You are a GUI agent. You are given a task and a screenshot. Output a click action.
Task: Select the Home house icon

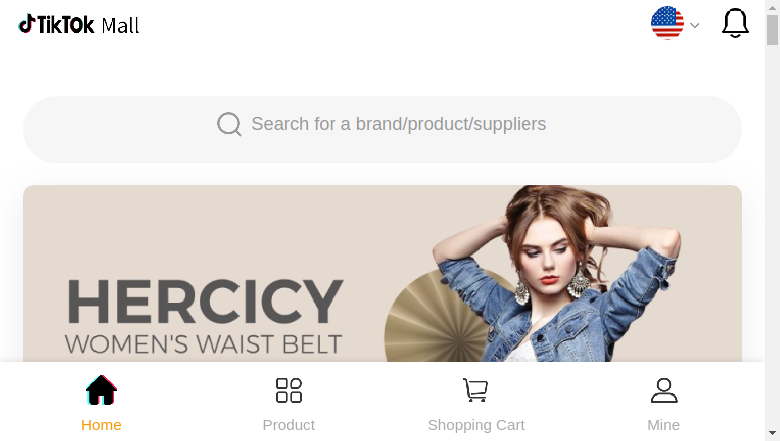(x=101, y=390)
